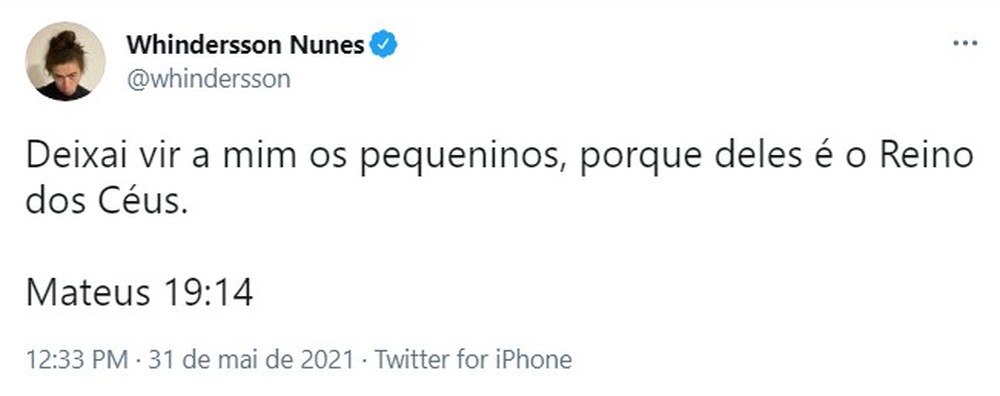Open Whindersson Nunes profile avatar photo
The width and height of the screenshot is (1000, 396).
click(x=65, y=61)
